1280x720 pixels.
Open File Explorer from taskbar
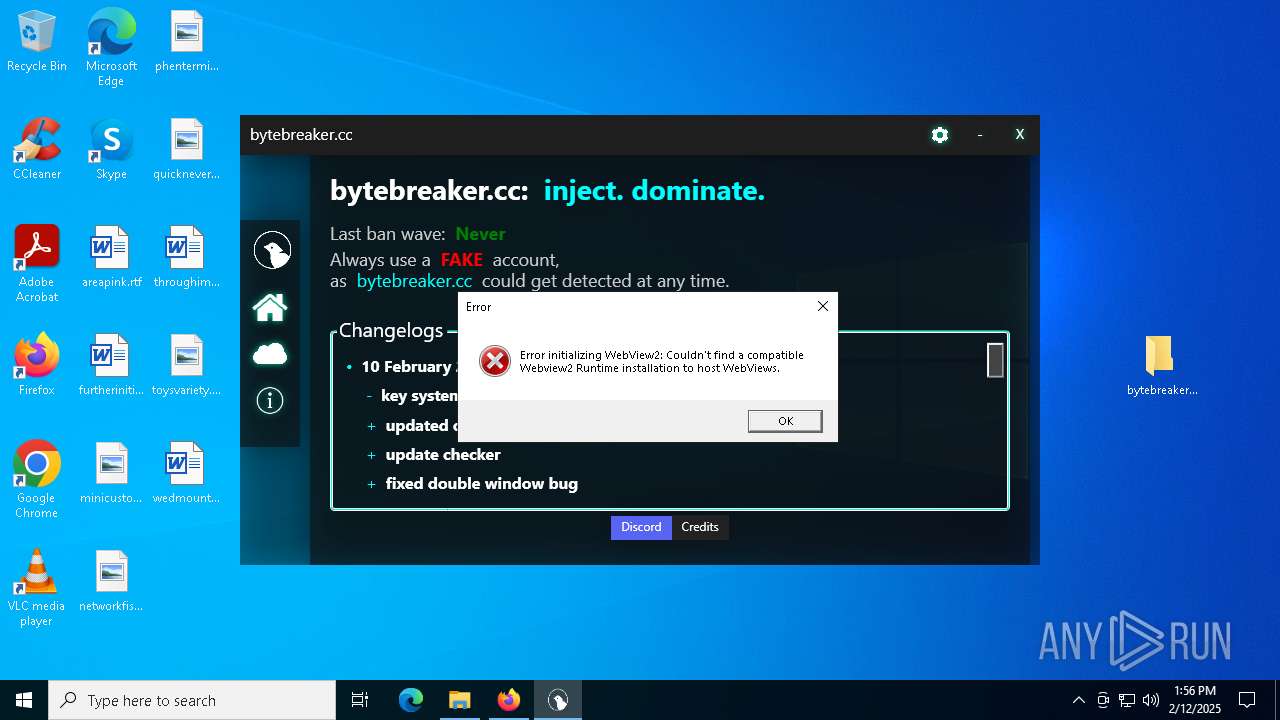click(459, 700)
